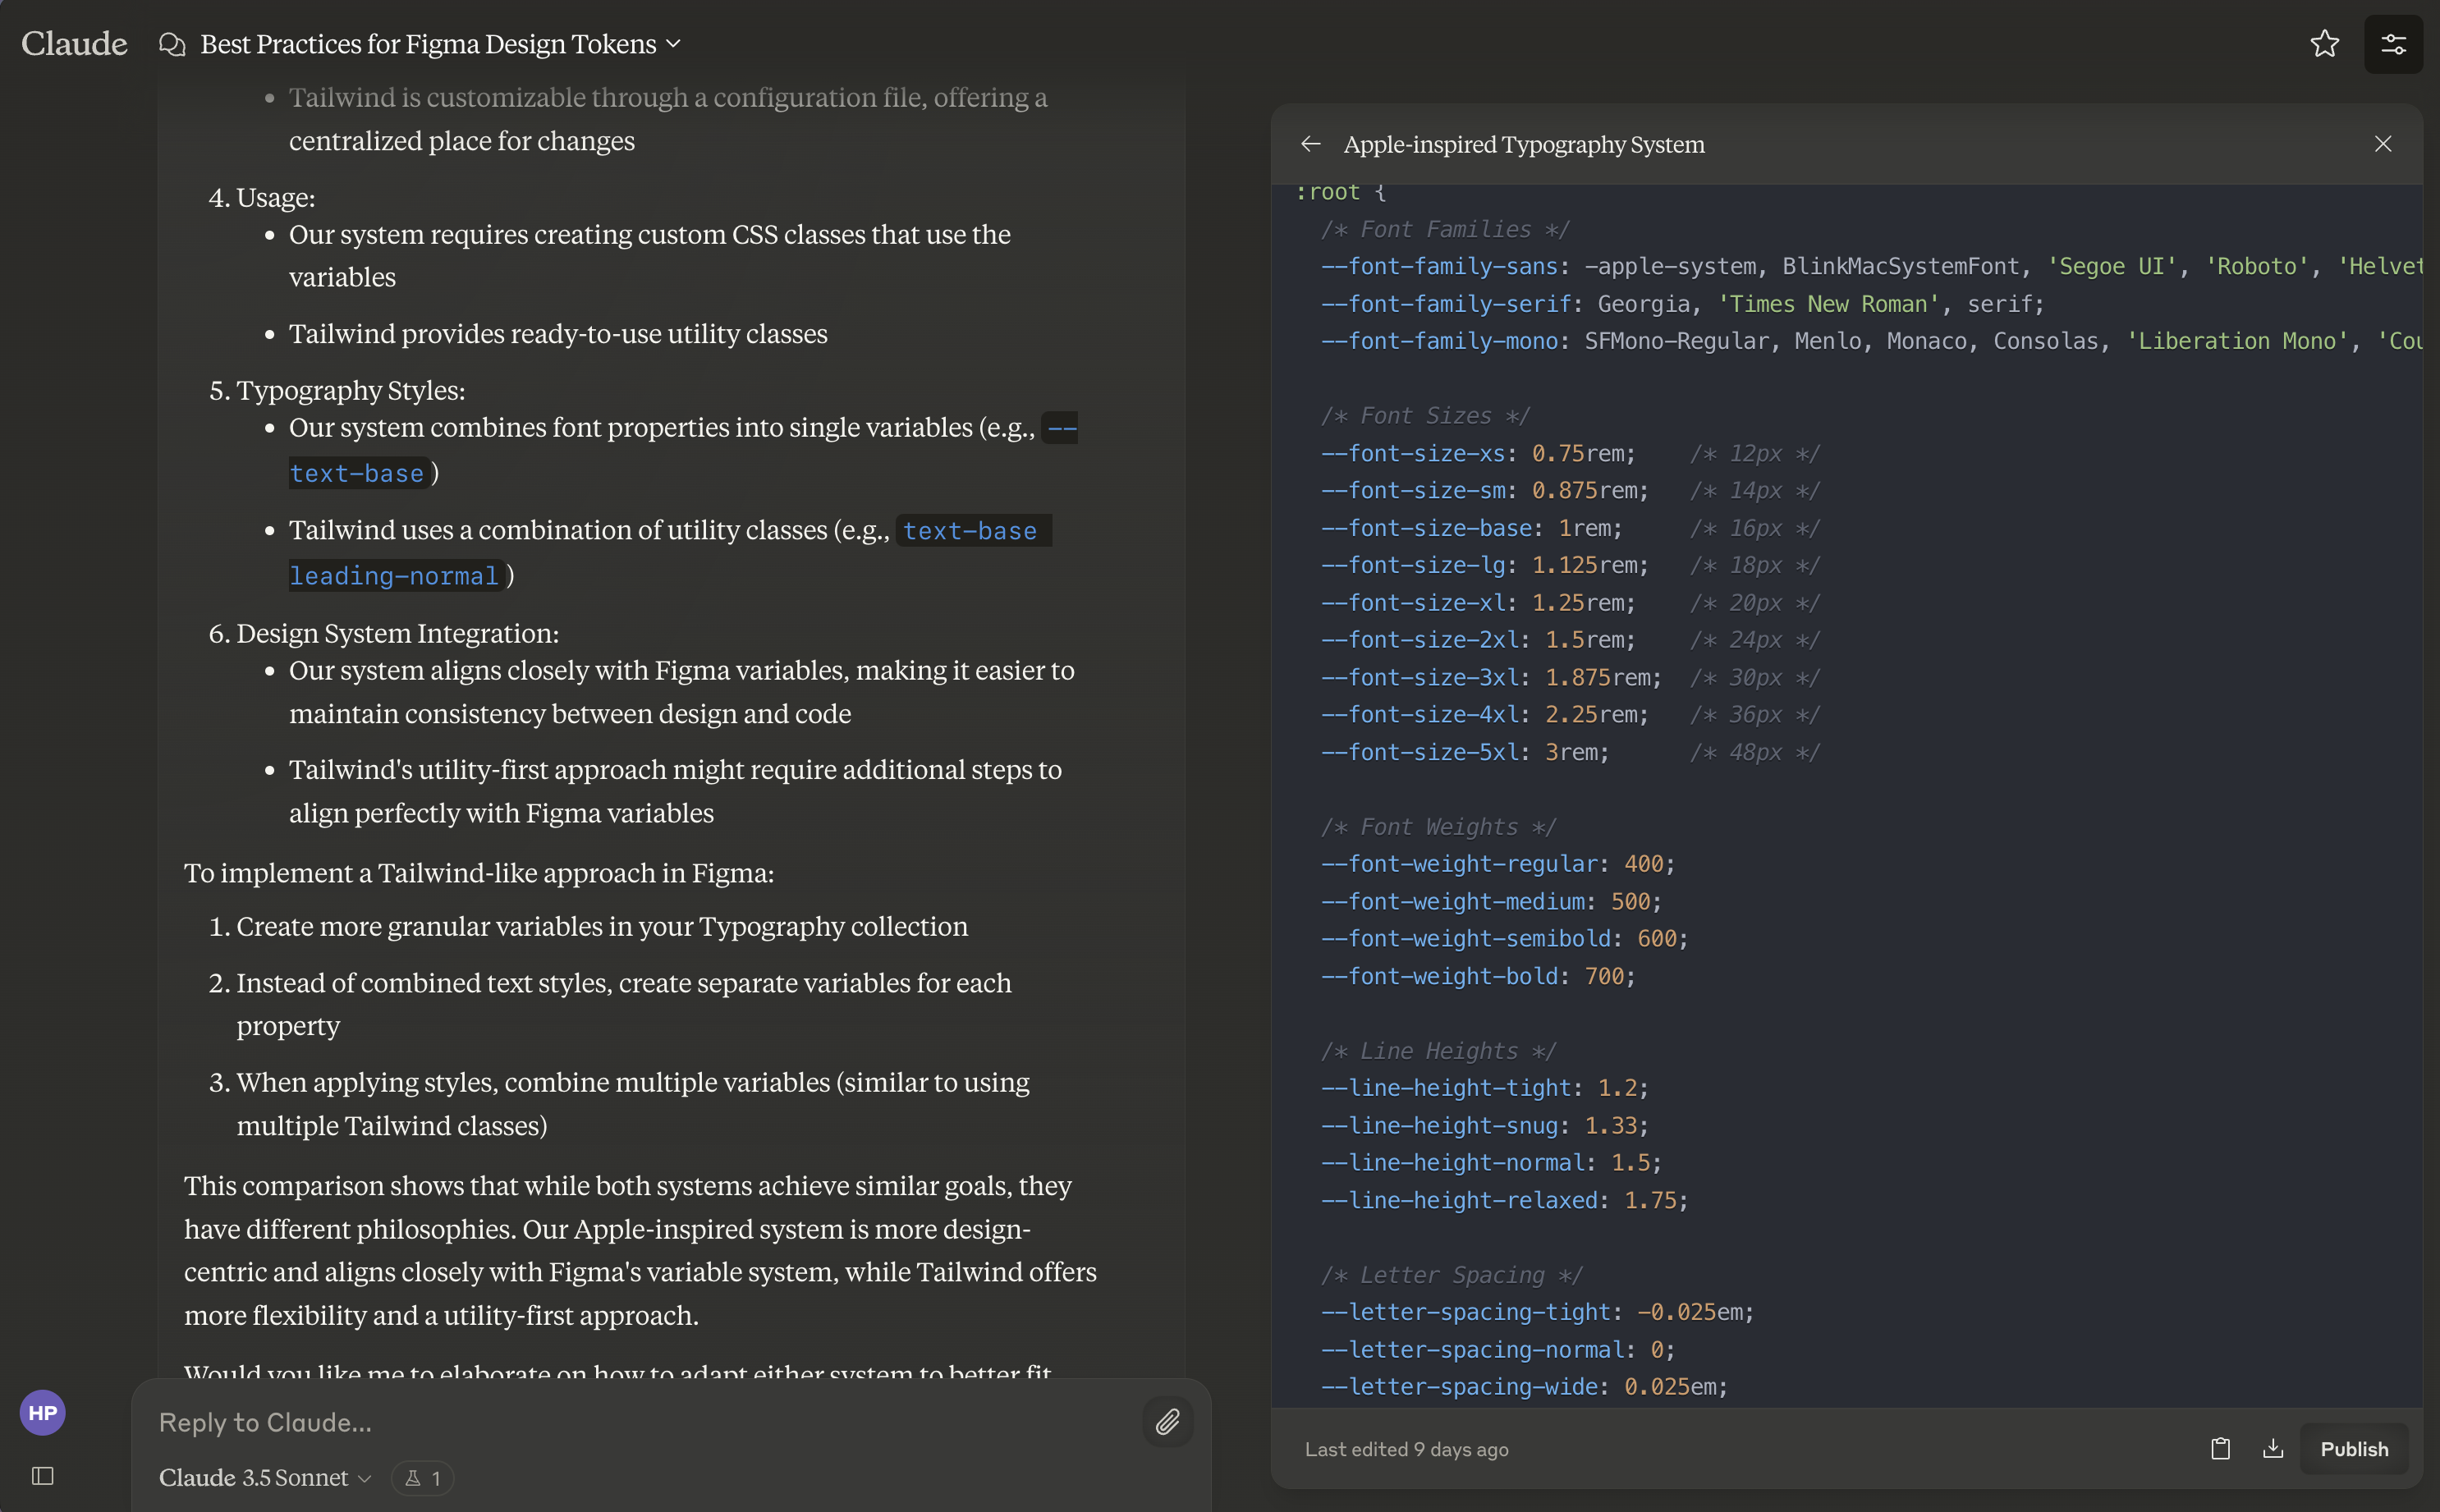Viewport: 2440px width, 1512px height.
Task: Click the '6. Design System Integration:' heading
Action: coord(384,633)
